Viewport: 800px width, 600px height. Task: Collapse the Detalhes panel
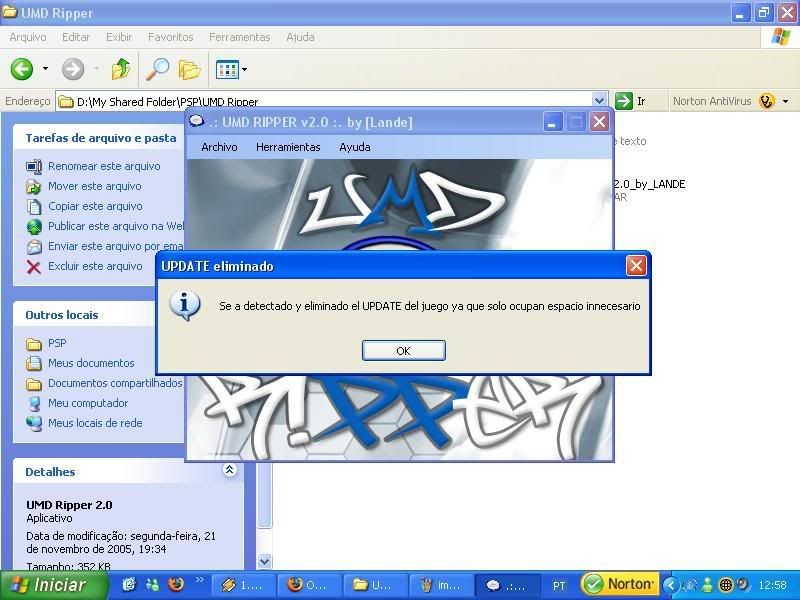pos(230,470)
